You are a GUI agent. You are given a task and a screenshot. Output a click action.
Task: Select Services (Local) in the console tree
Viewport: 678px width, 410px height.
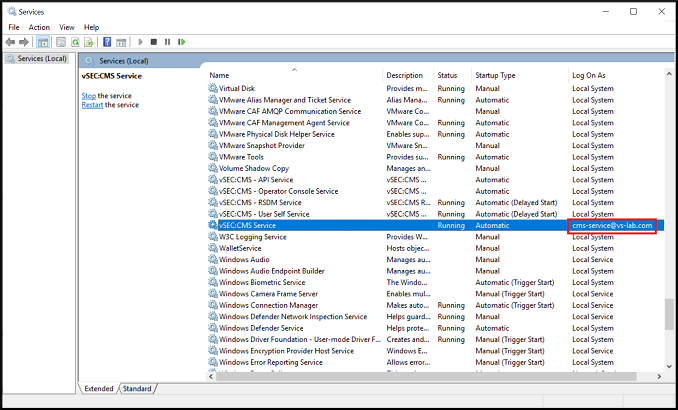click(x=37, y=58)
